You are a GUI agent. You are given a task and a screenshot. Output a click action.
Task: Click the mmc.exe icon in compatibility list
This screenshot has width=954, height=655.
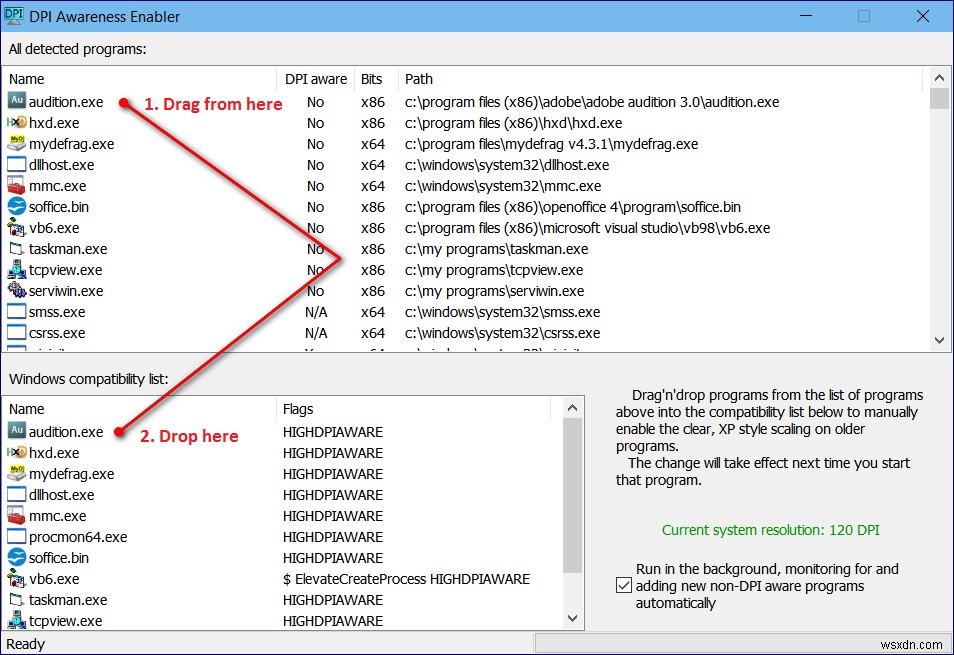pos(16,516)
